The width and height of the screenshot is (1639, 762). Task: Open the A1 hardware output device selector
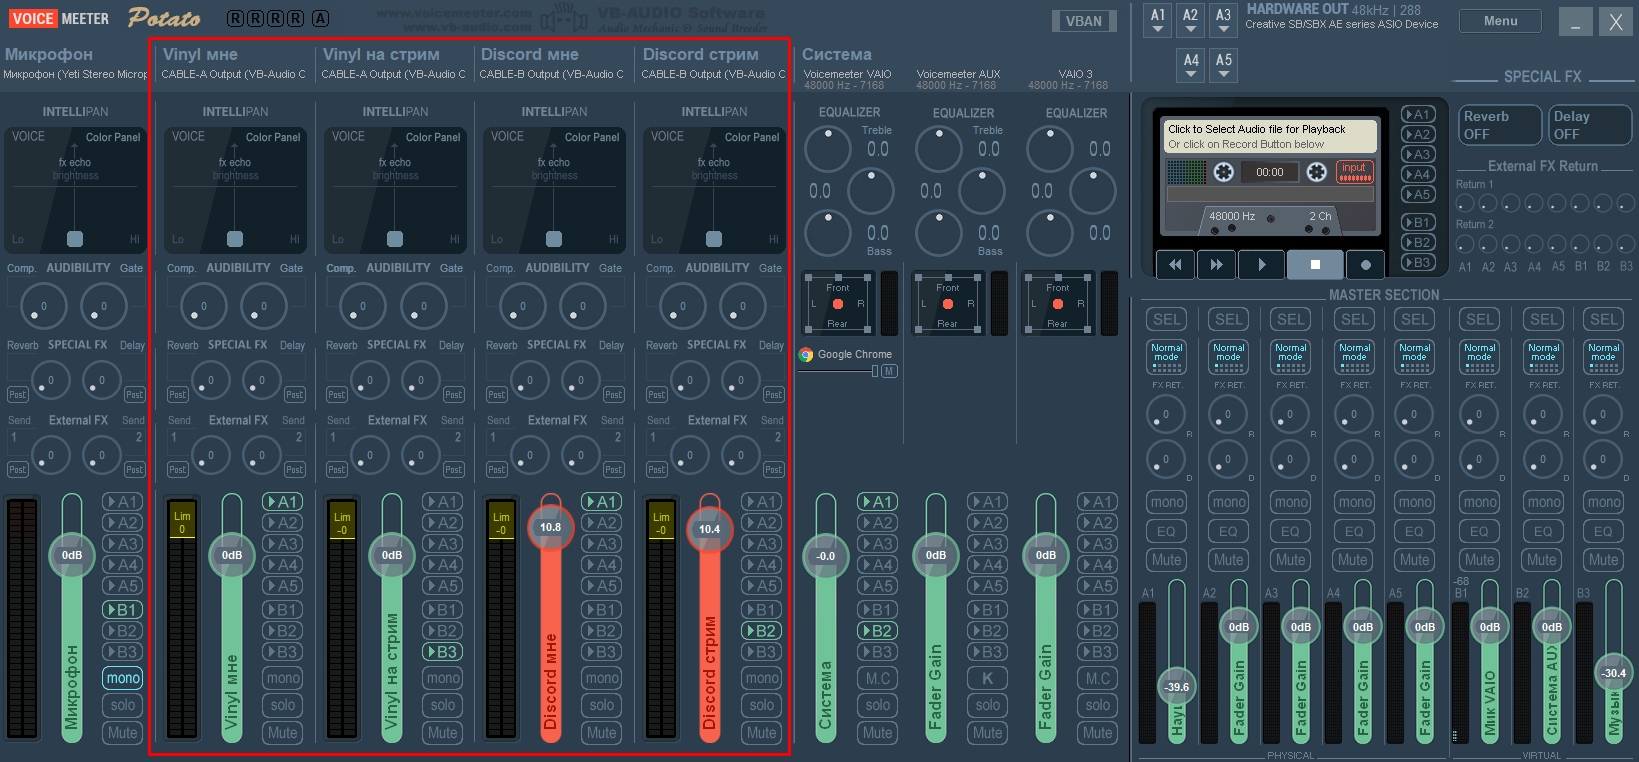[1158, 20]
